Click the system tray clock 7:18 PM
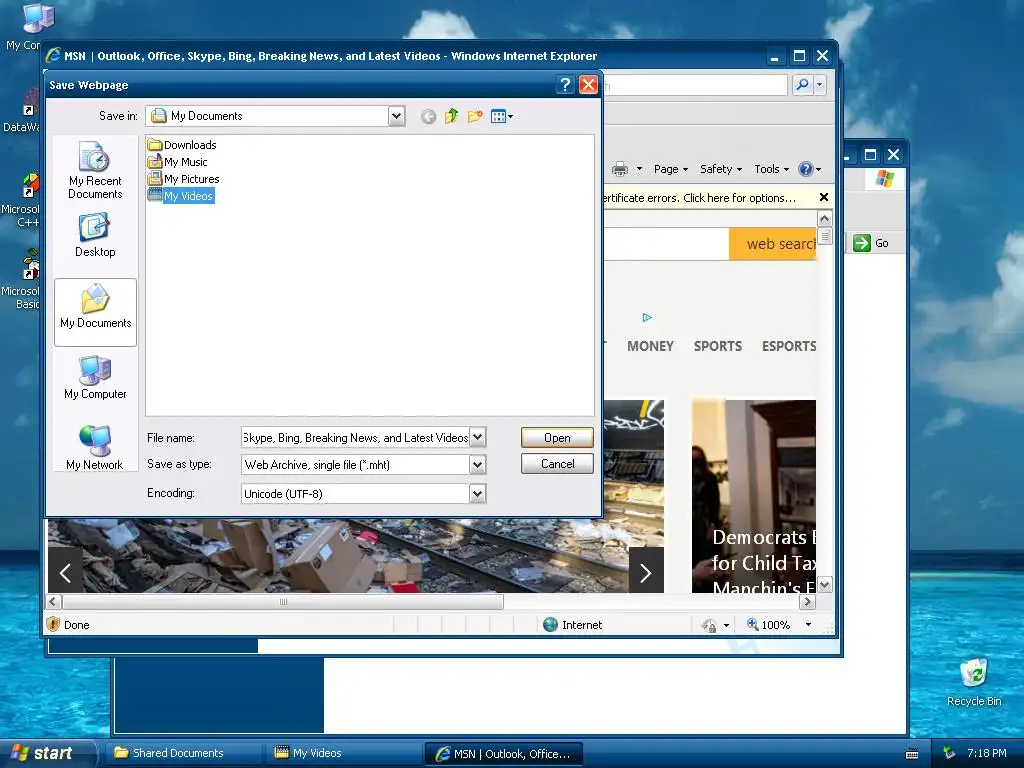Screen dimensions: 1024x768 (987, 753)
